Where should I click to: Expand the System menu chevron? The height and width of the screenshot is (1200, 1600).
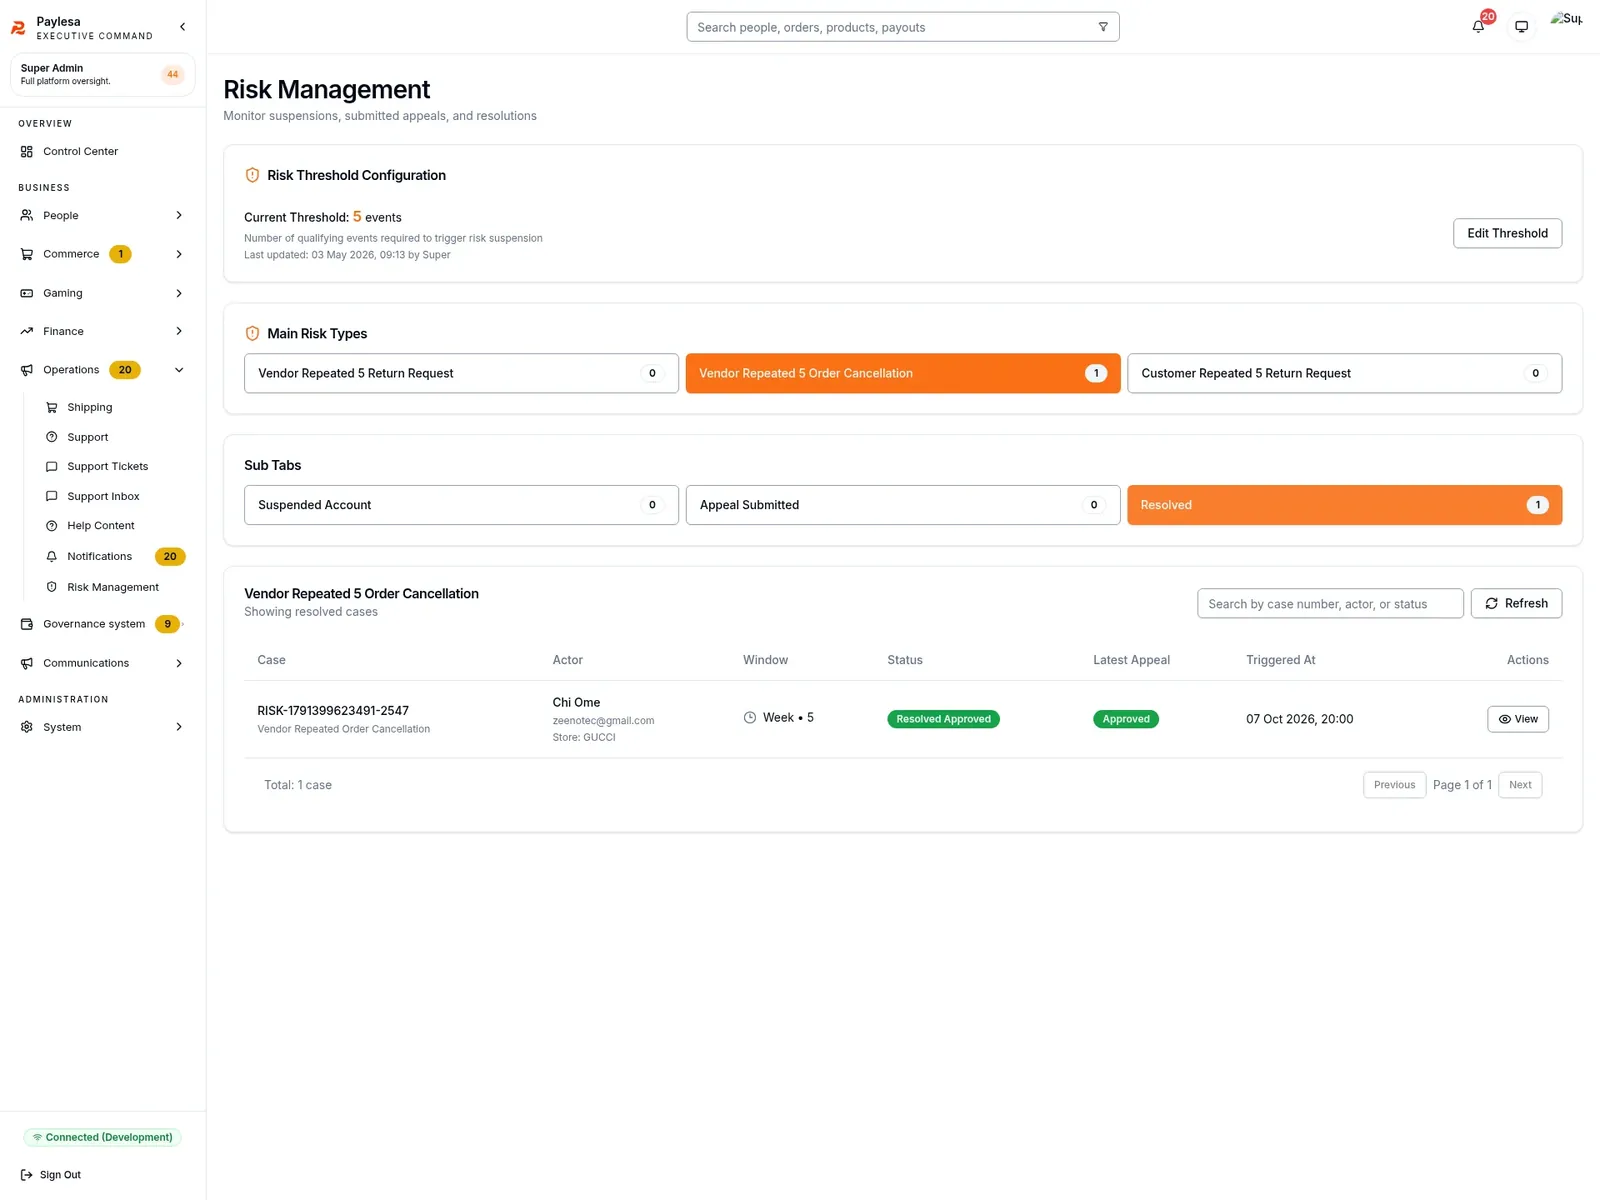pyautogui.click(x=179, y=727)
